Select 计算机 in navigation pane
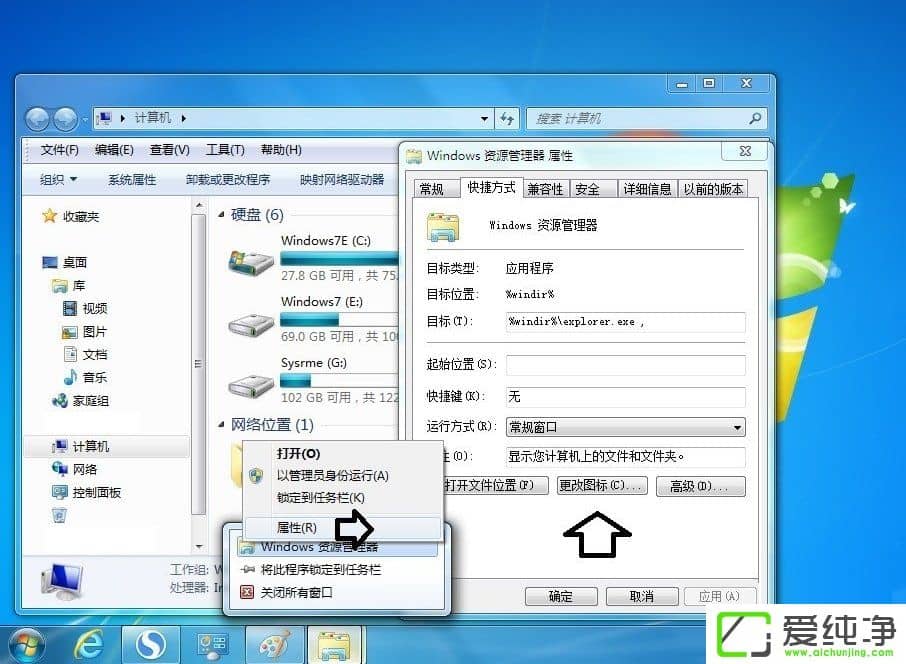Image resolution: width=906 pixels, height=664 pixels. point(80,446)
